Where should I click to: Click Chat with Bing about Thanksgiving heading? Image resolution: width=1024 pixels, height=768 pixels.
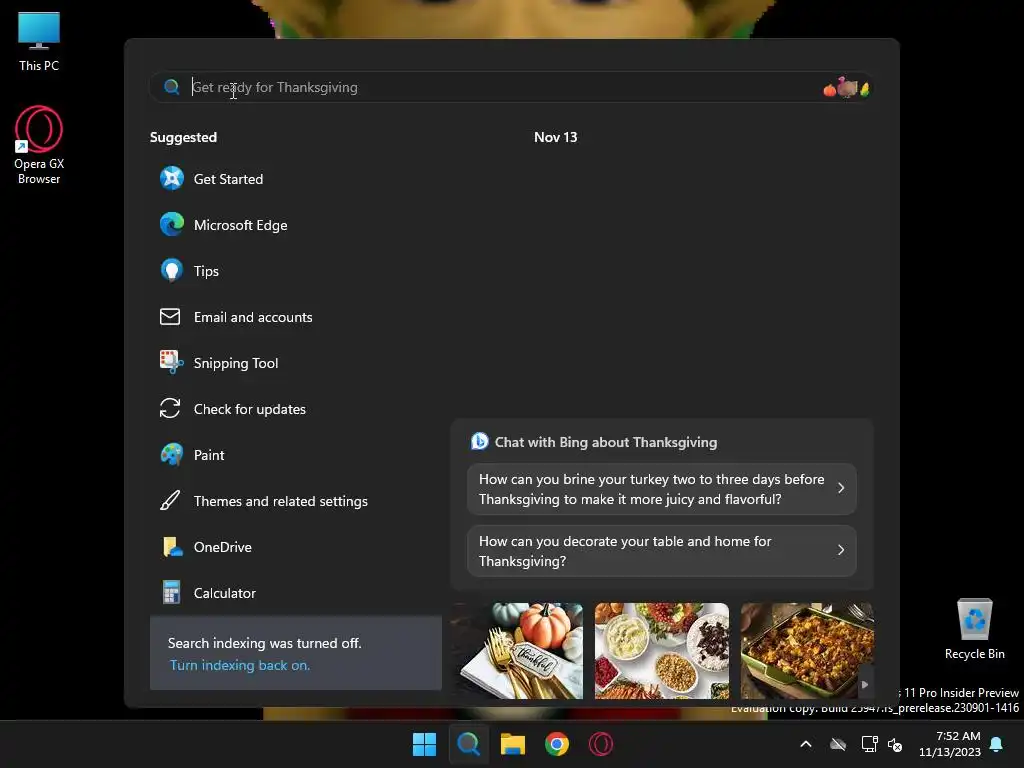coord(605,442)
